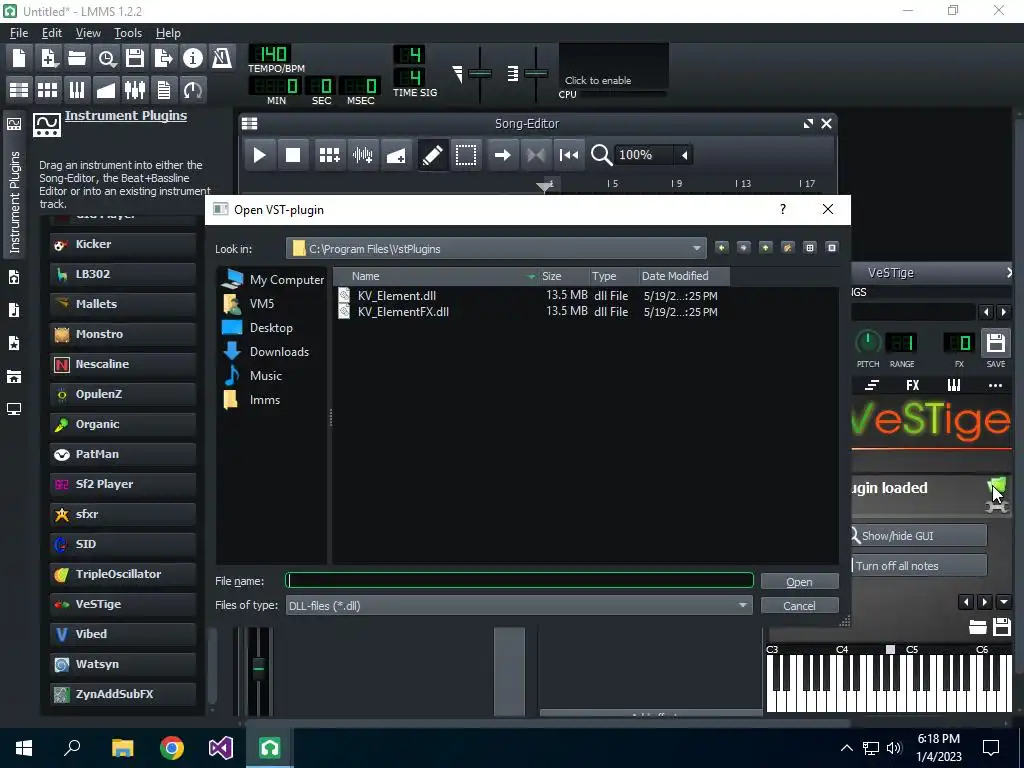This screenshot has height=768, width=1024.
Task: Select edit mode selection tool in Song-Editor
Action: coord(466,155)
